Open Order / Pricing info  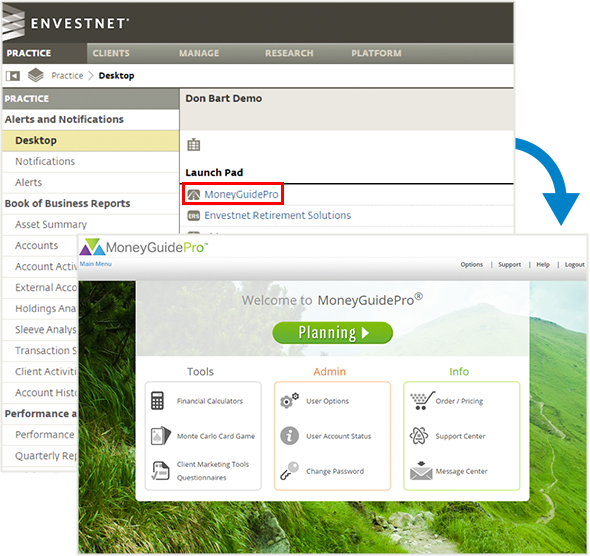(x=459, y=401)
